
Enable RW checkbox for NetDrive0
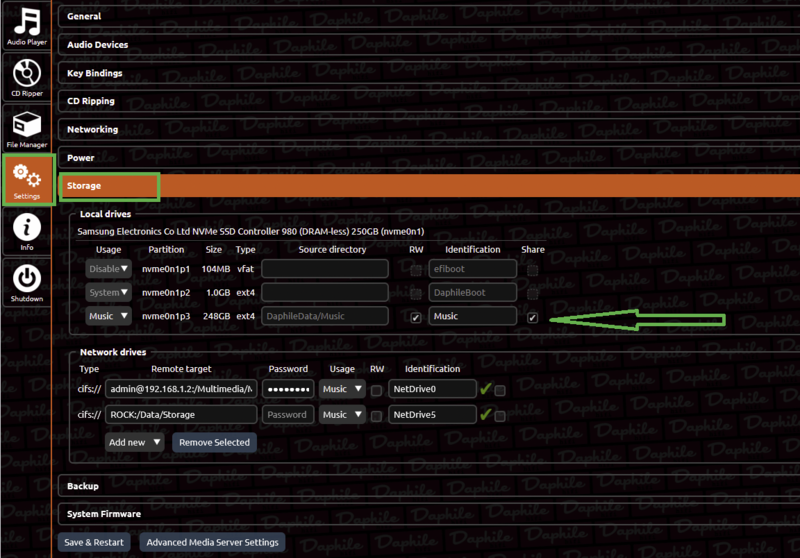(376, 390)
